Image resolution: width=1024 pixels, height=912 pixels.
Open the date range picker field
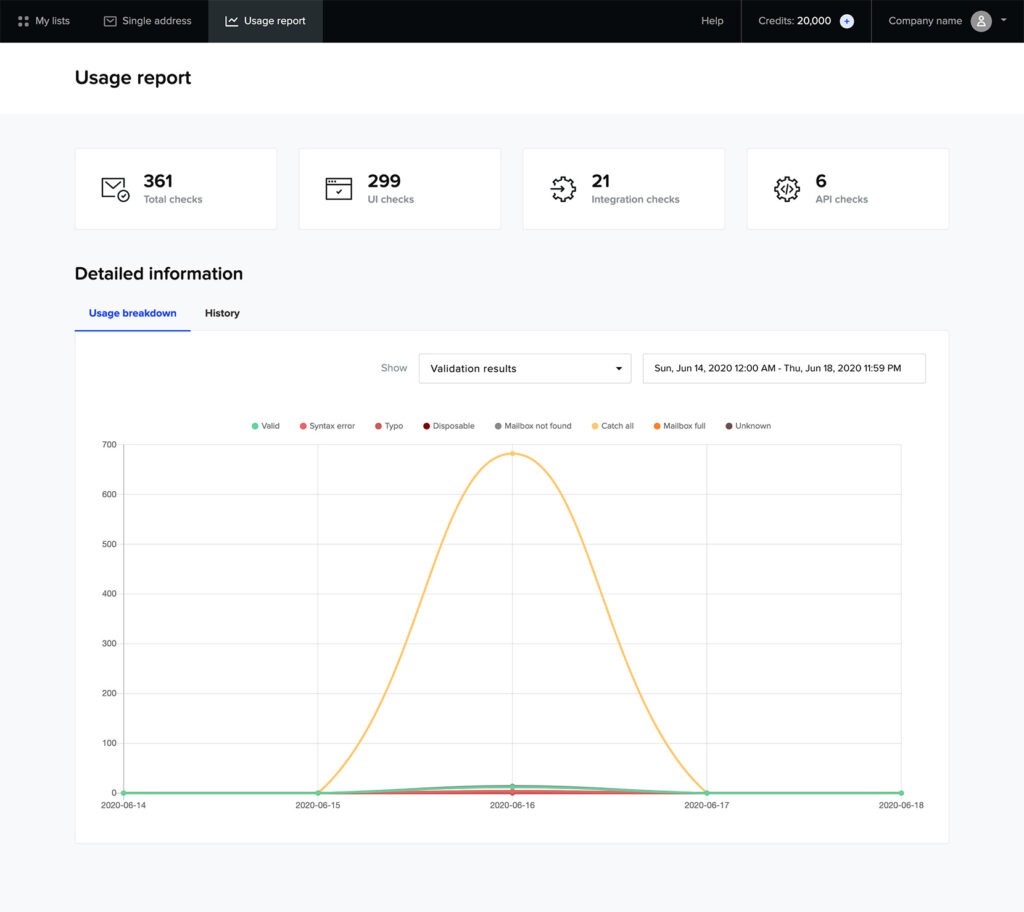pos(783,368)
